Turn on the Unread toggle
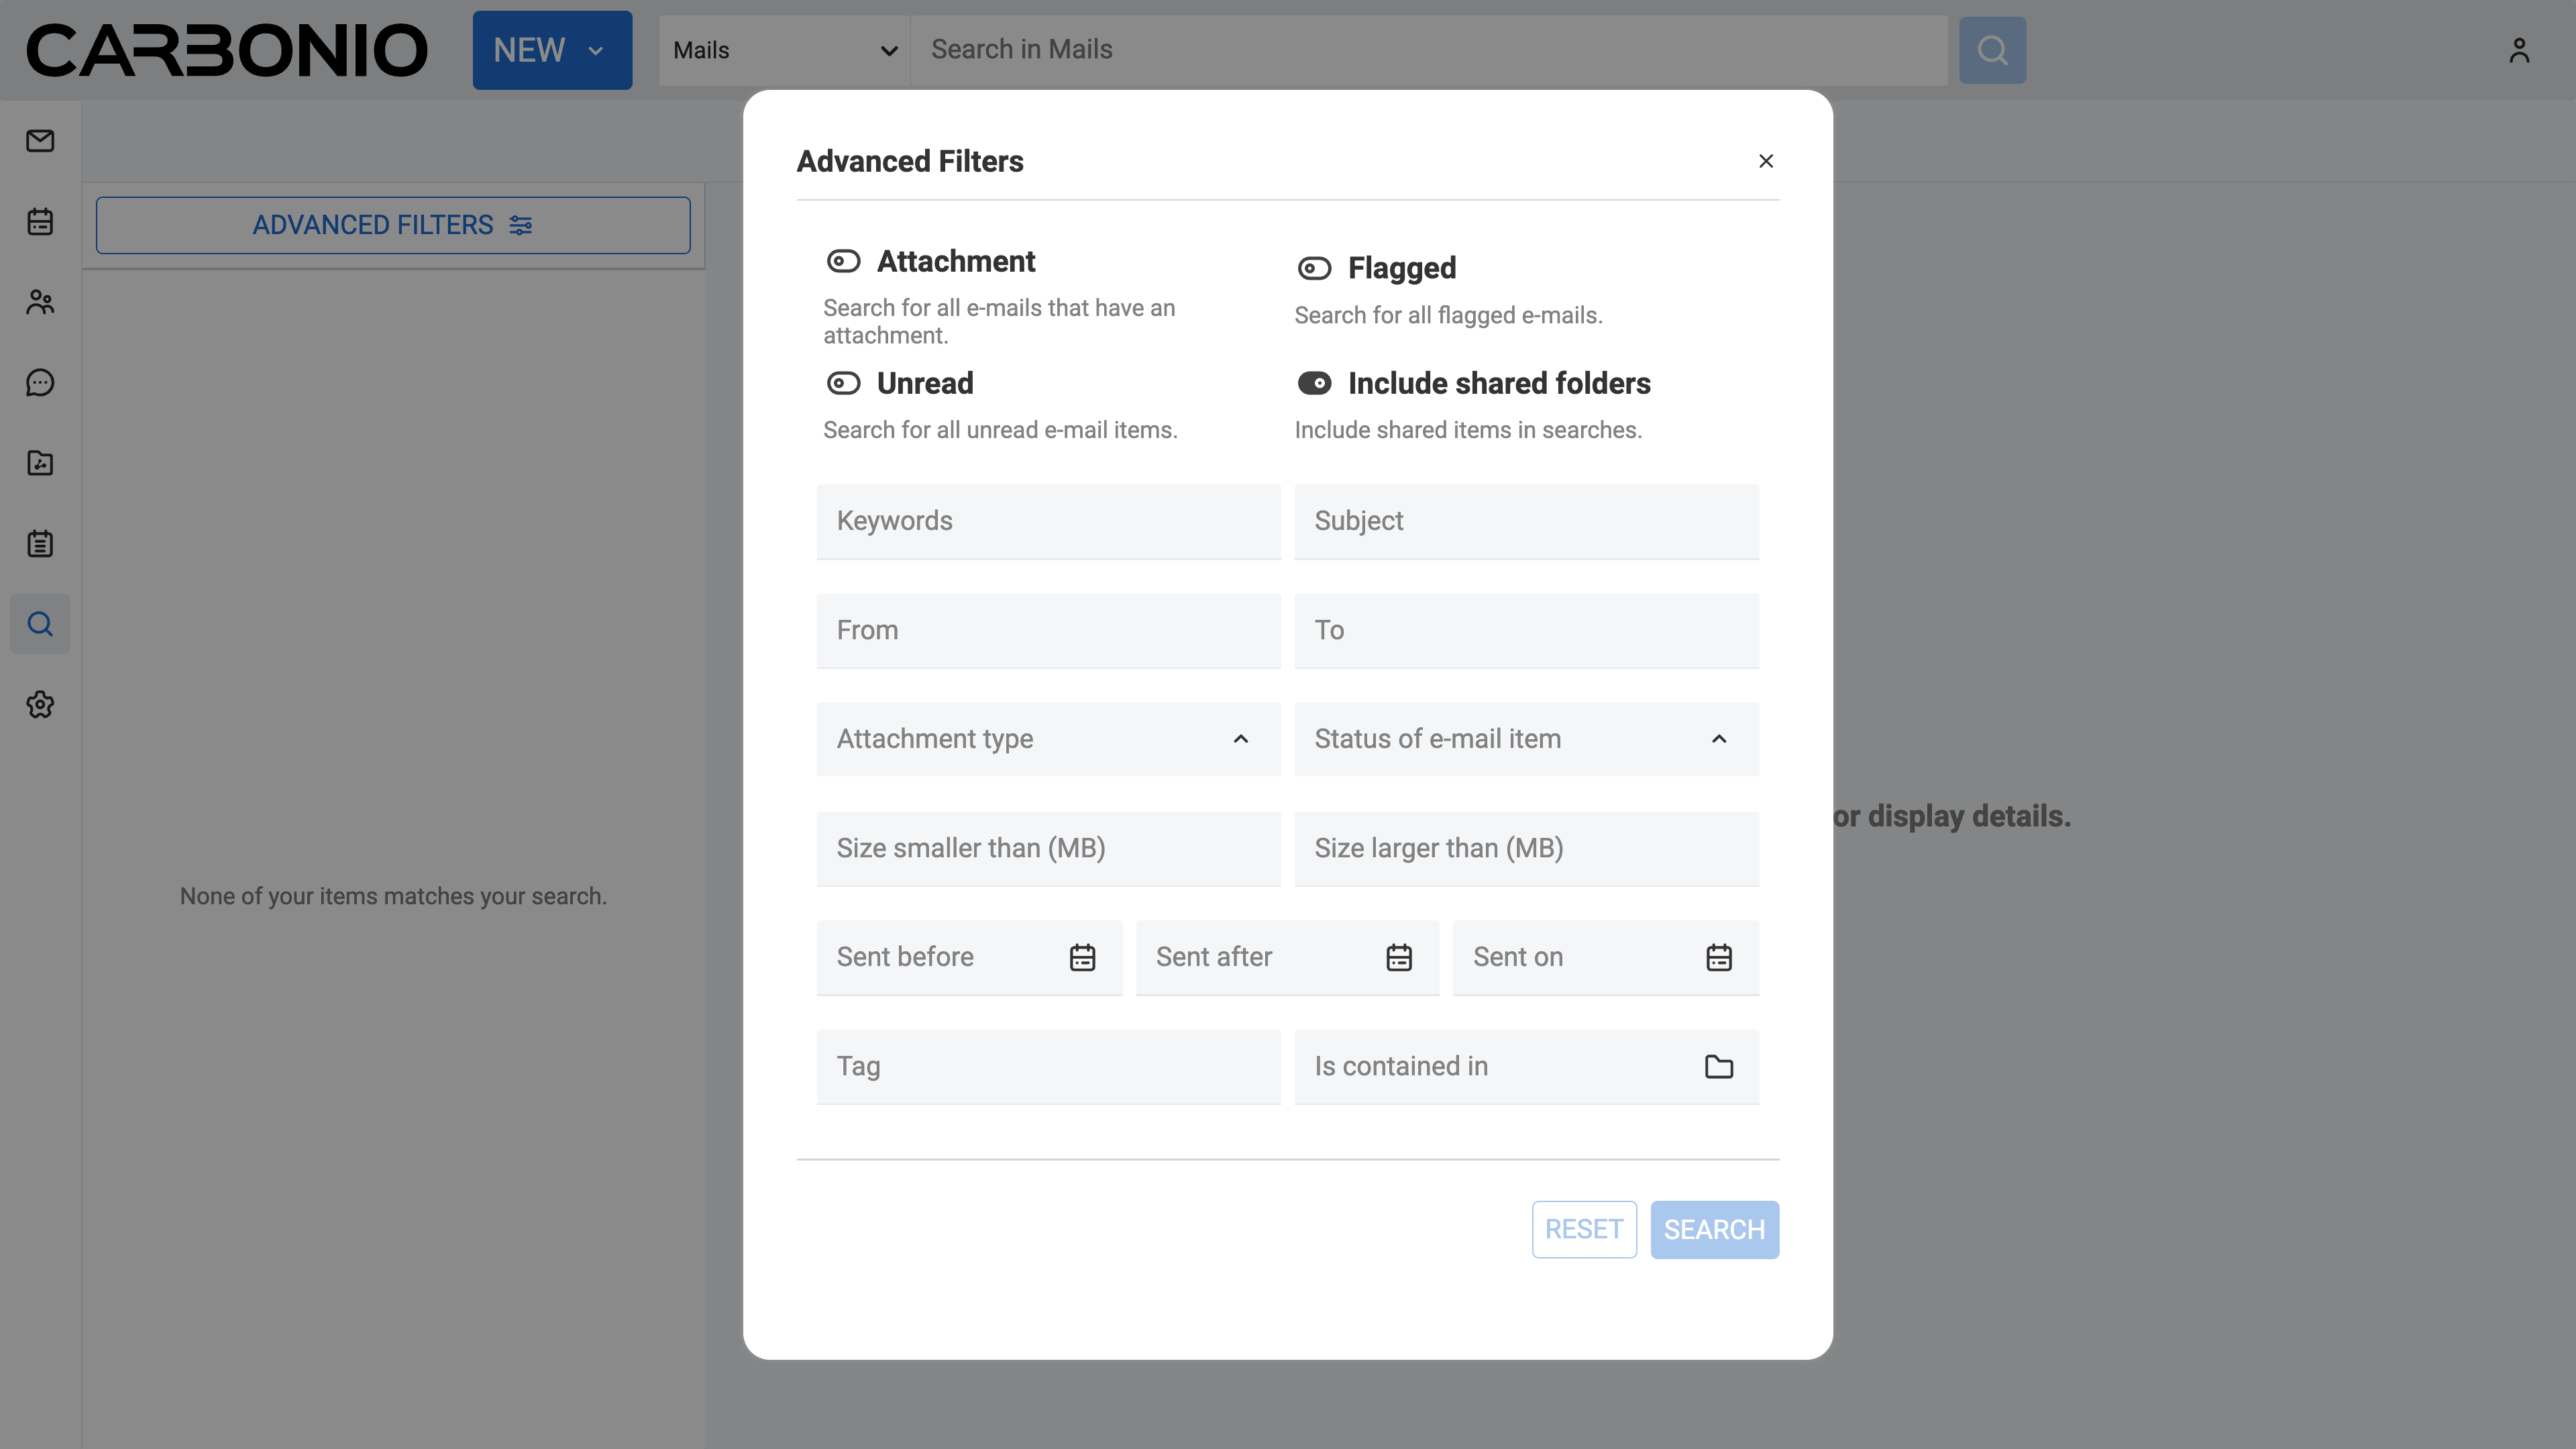 (843, 384)
